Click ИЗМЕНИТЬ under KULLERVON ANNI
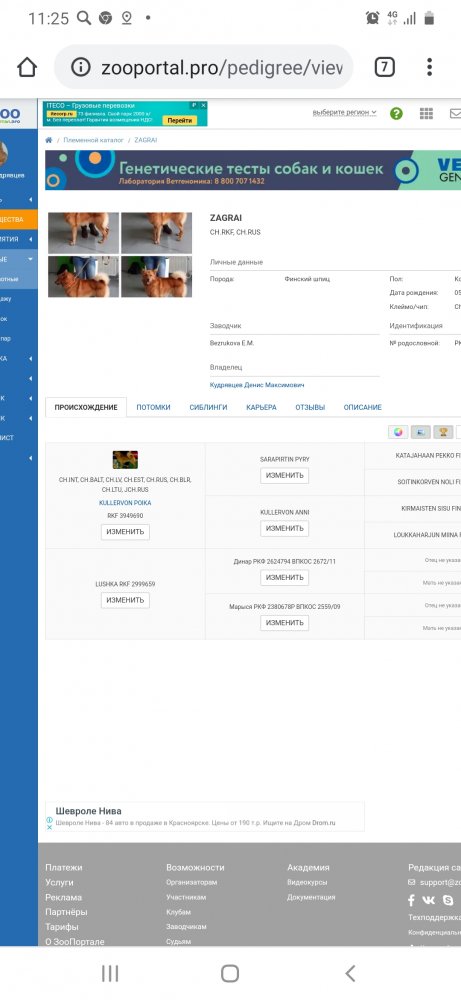This screenshot has width=461, height=1000. 284,529
